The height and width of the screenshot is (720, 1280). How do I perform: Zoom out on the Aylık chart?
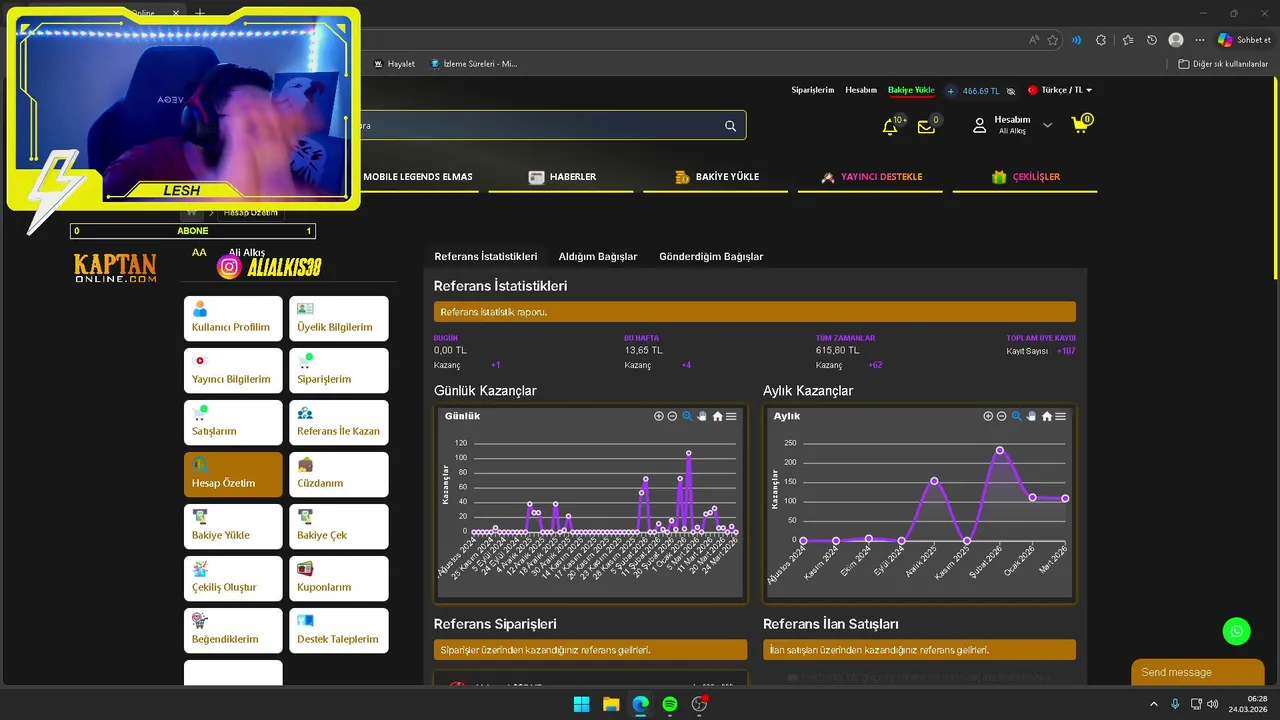click(x=1001, y=416)
